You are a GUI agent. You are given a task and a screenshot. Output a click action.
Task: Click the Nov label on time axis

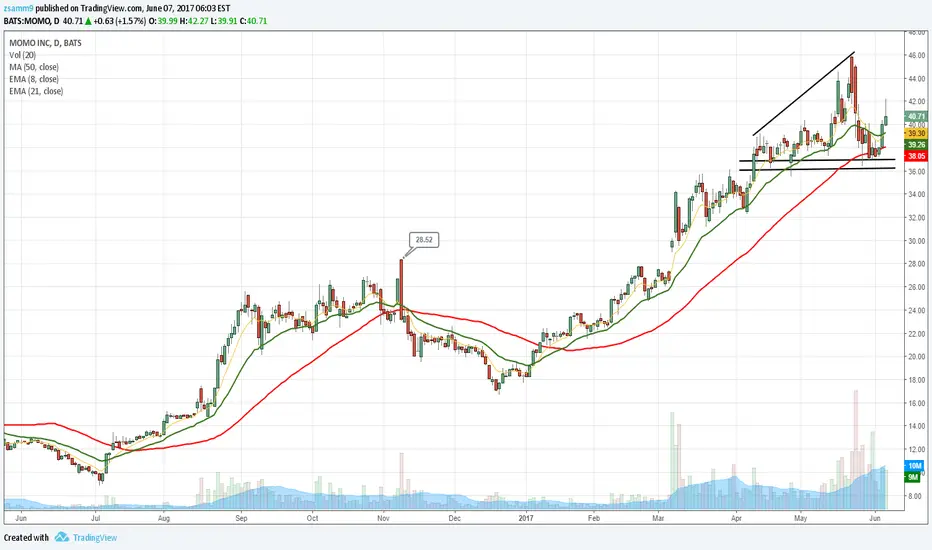383,518
